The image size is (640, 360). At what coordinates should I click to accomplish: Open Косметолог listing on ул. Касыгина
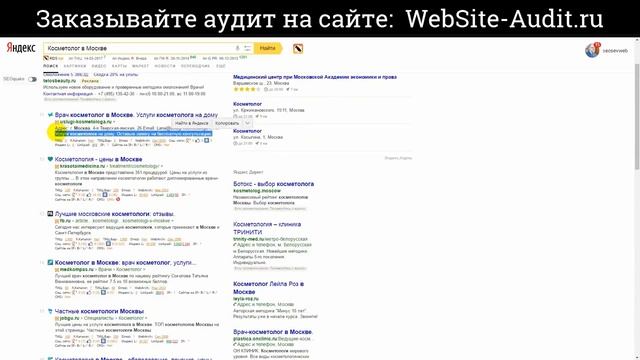[x=247, y=131]
